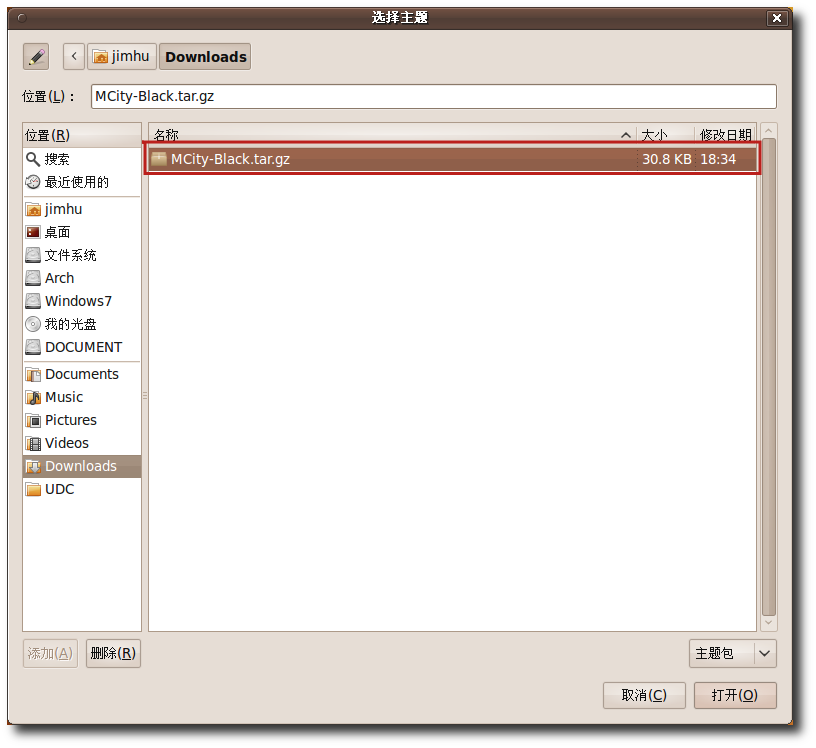Close the 选择主题 dialog window
The height and width of the screenshot is (748, 816).
coord(776,18)
